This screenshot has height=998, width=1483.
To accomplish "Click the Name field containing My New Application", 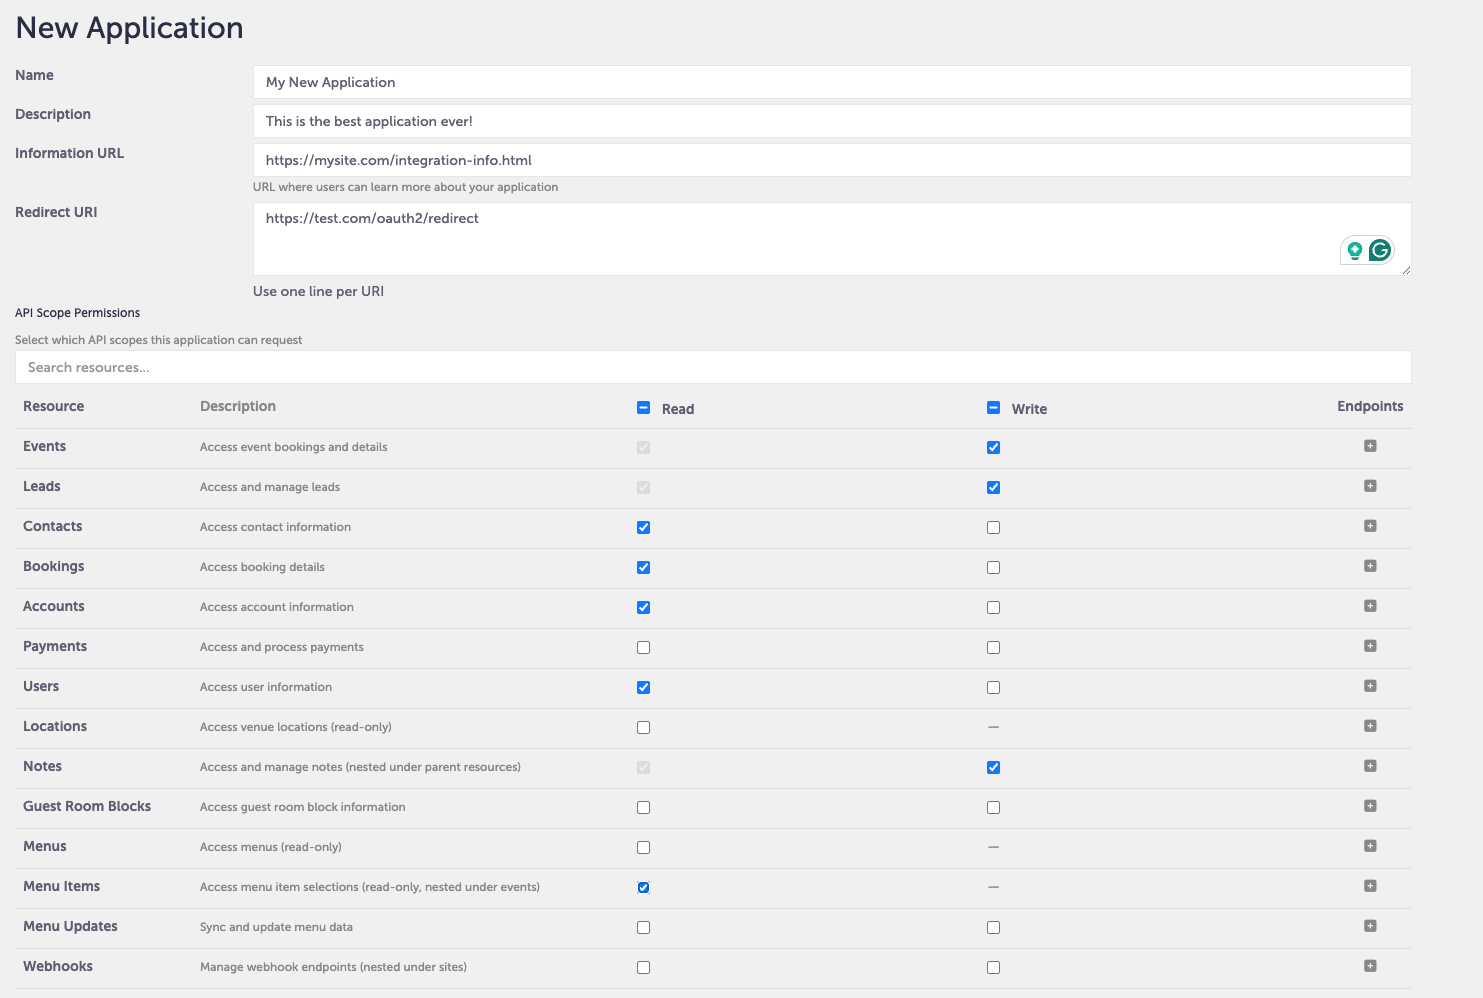I will 831,82.
